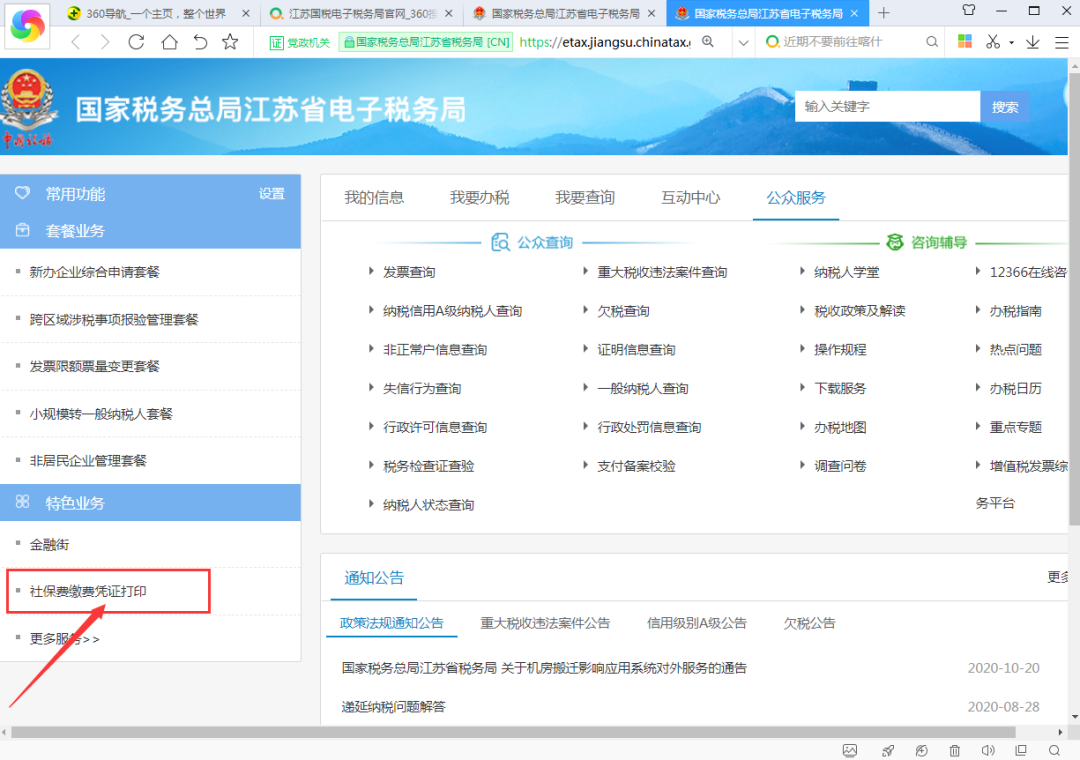The image size is (1080, 760).
Task: Open the browser hamburger menu
Action: tap(1062, 42)
